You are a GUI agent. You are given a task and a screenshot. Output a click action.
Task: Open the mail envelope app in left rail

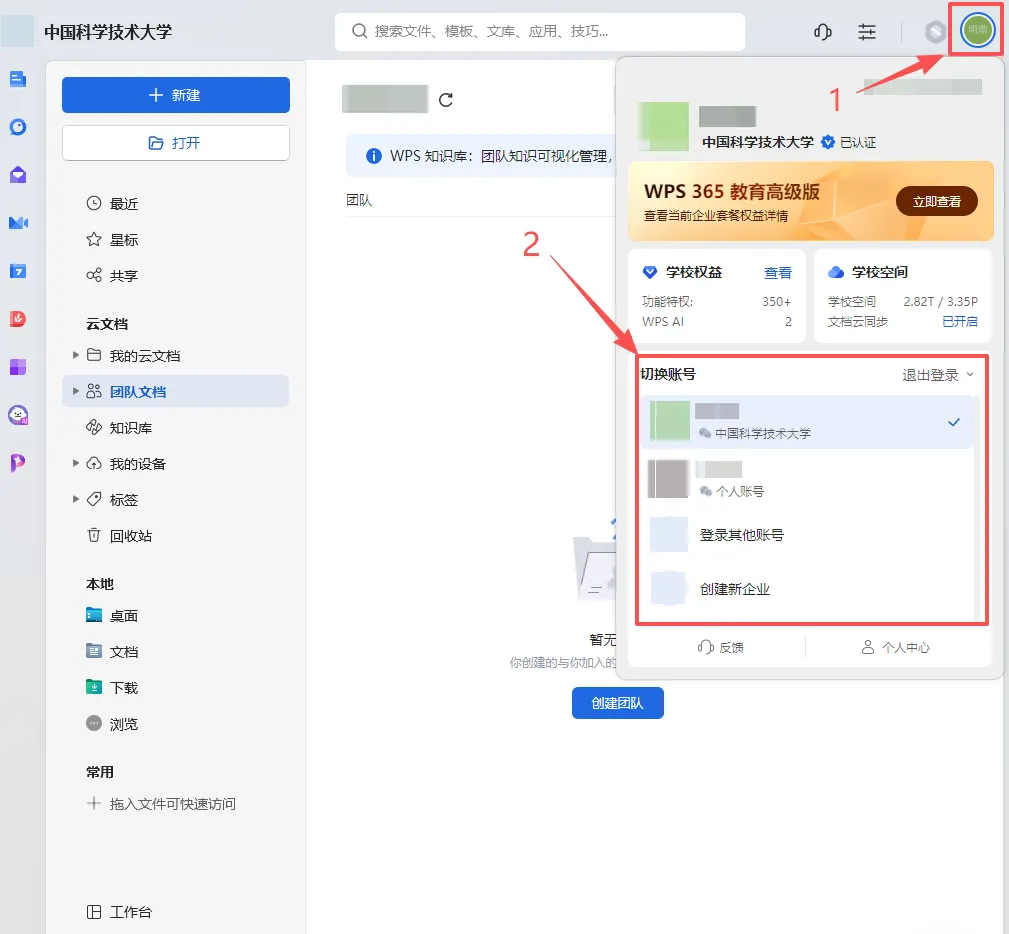click(x=18, y=174)
